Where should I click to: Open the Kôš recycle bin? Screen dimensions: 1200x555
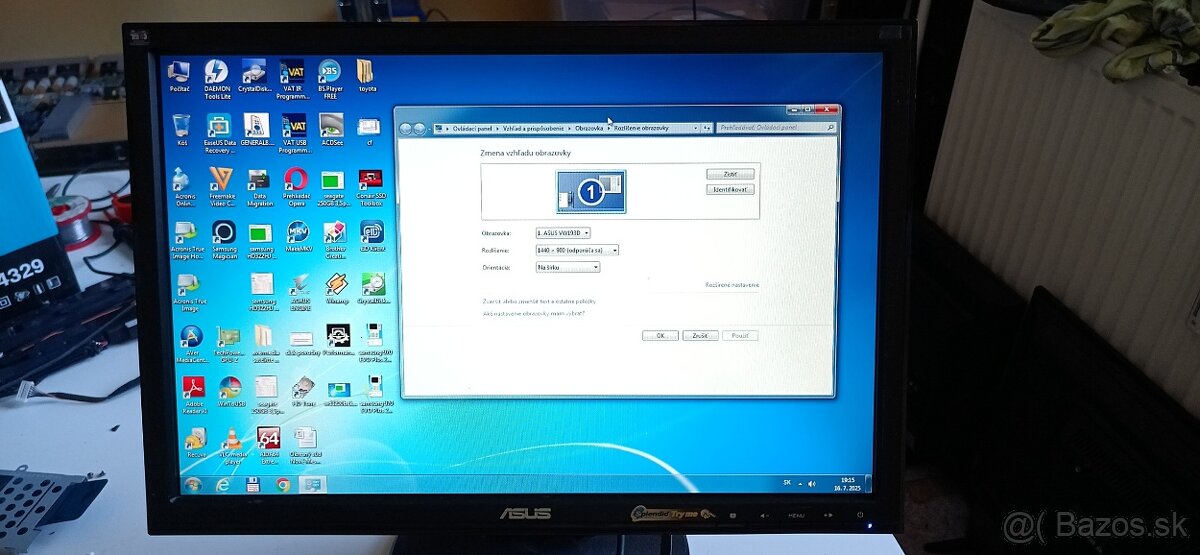click(x=181, y=130)
